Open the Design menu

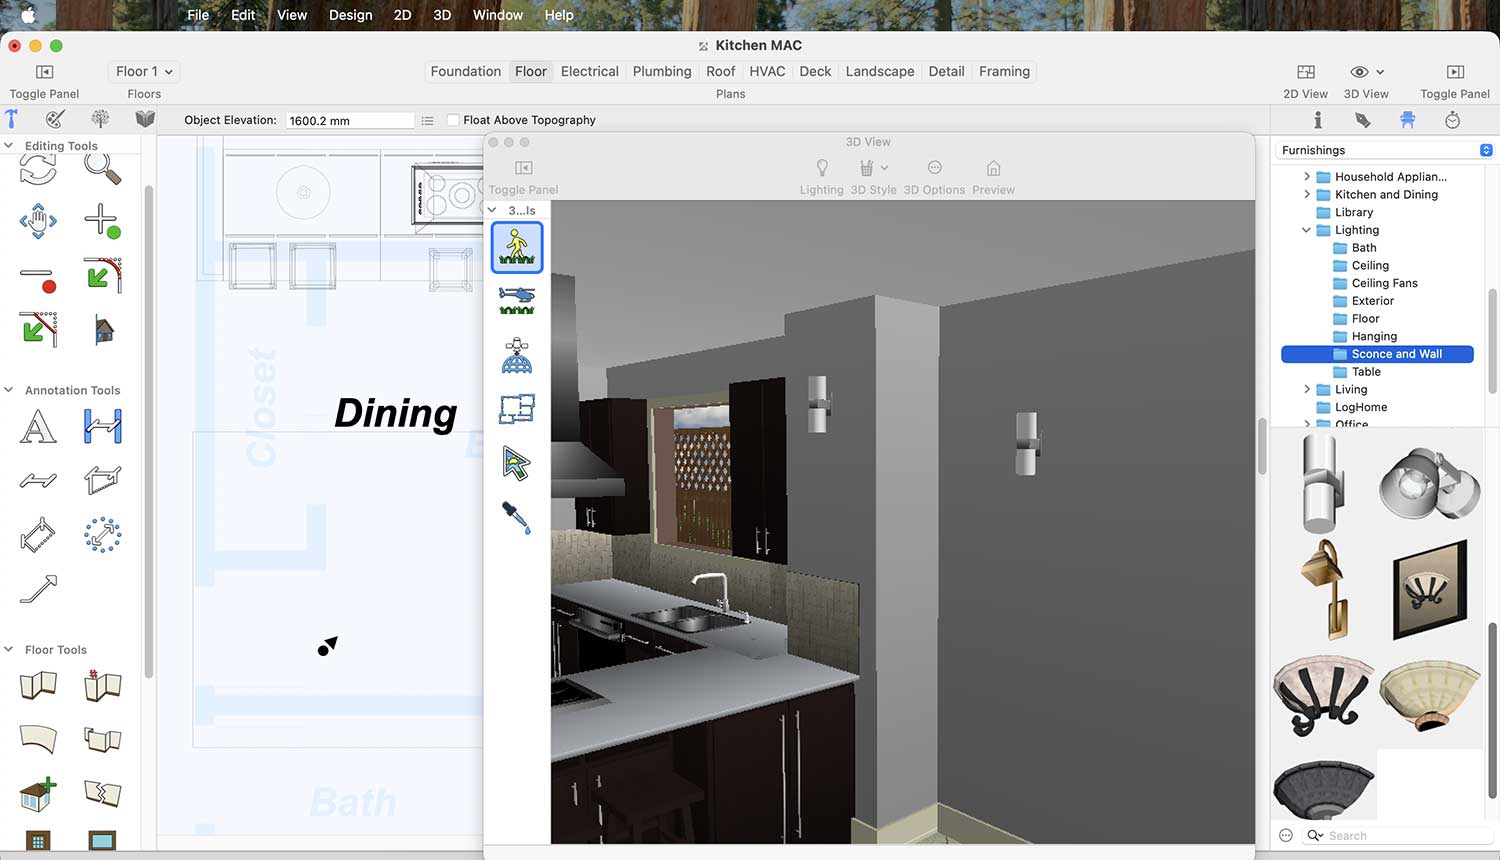(350, 15)
